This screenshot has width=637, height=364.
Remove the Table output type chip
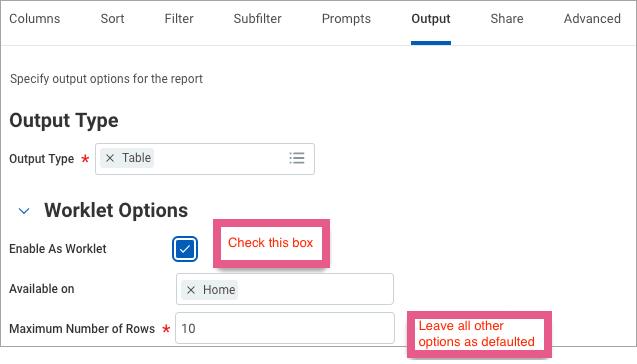[110, 158]
